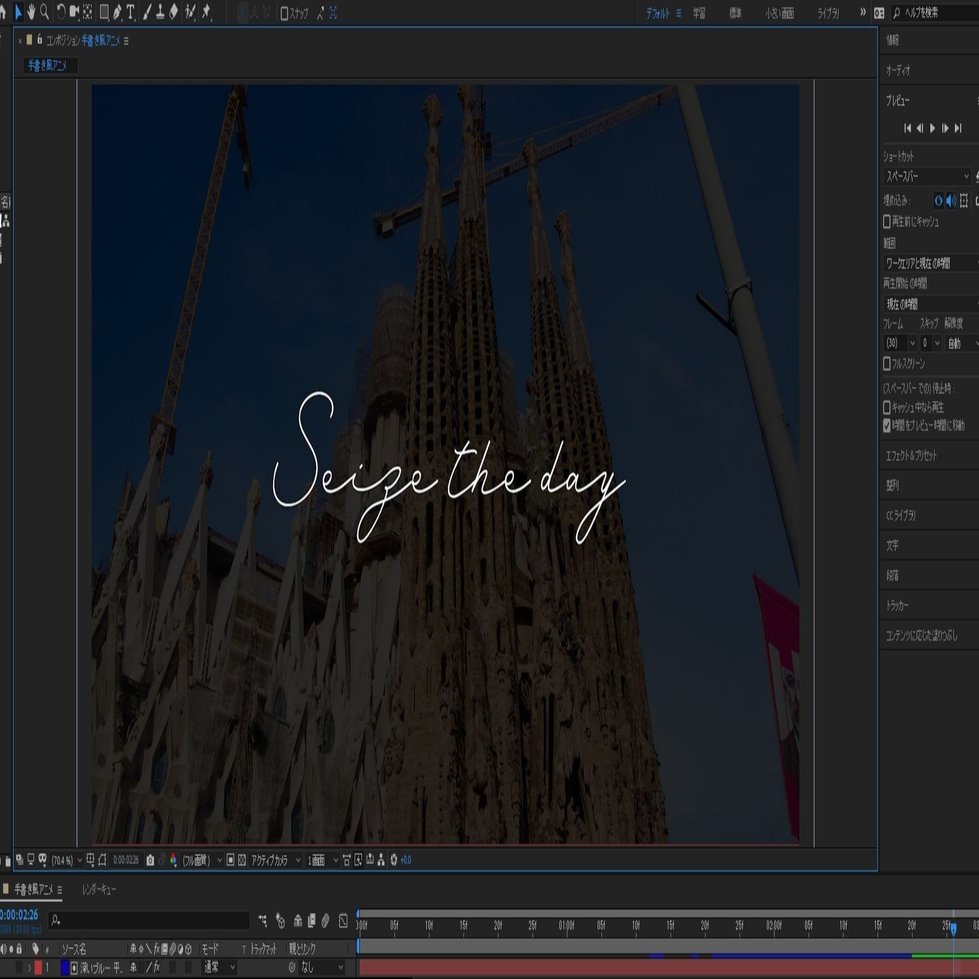
Task: Open the 1画面 view layout dropdown
Action: [x=322, y=860]
